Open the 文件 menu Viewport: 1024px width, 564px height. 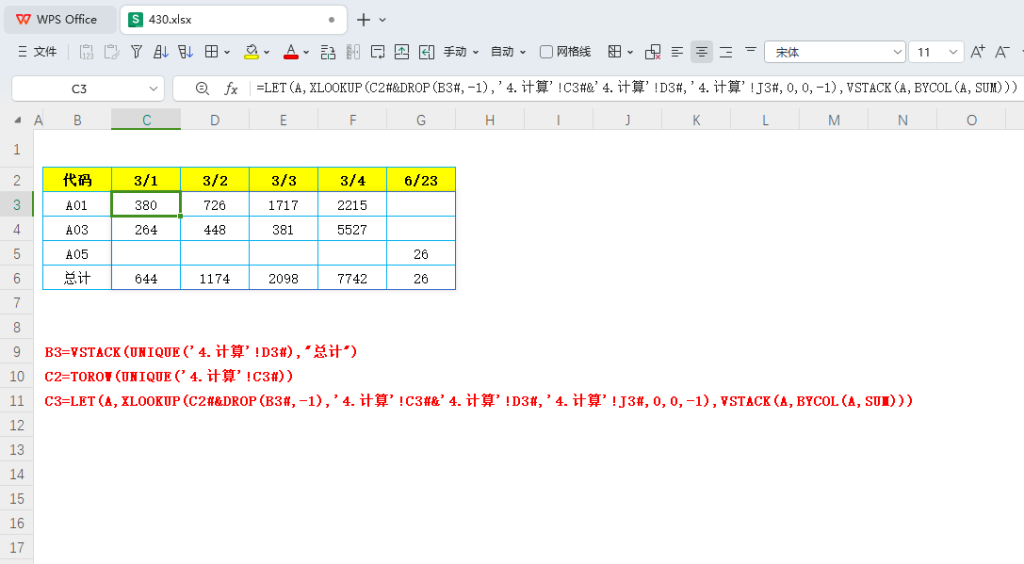[38, 52]
